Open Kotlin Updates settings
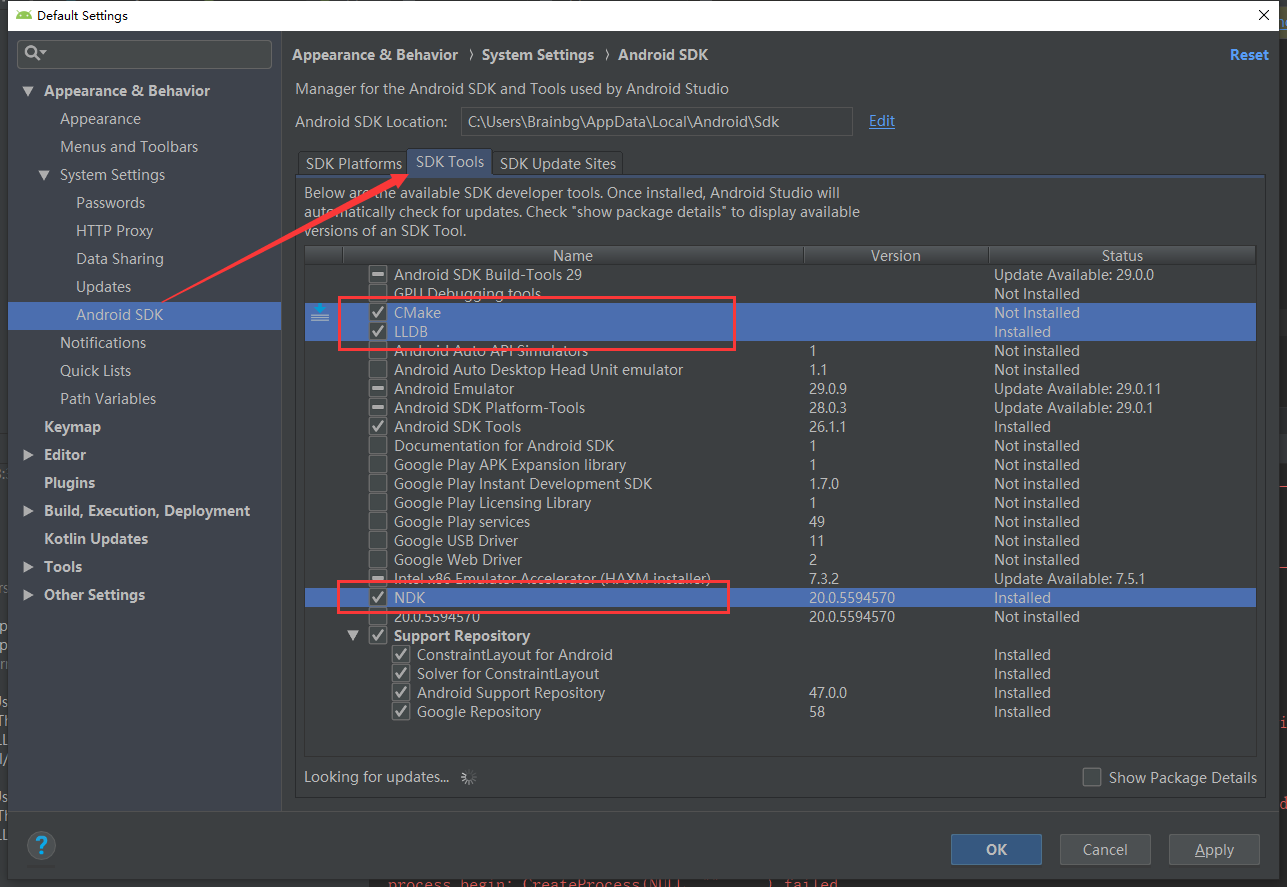Image resolution: width=1287 pixels, height=887 pixels. tap(96, 539)
